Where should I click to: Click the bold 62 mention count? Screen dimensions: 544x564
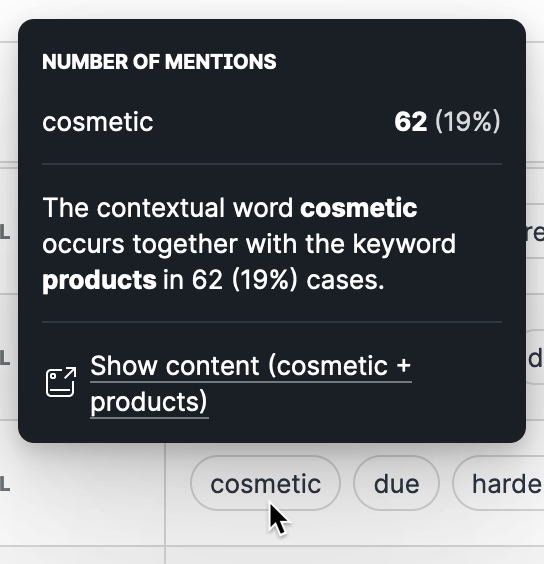coord(411,122)
